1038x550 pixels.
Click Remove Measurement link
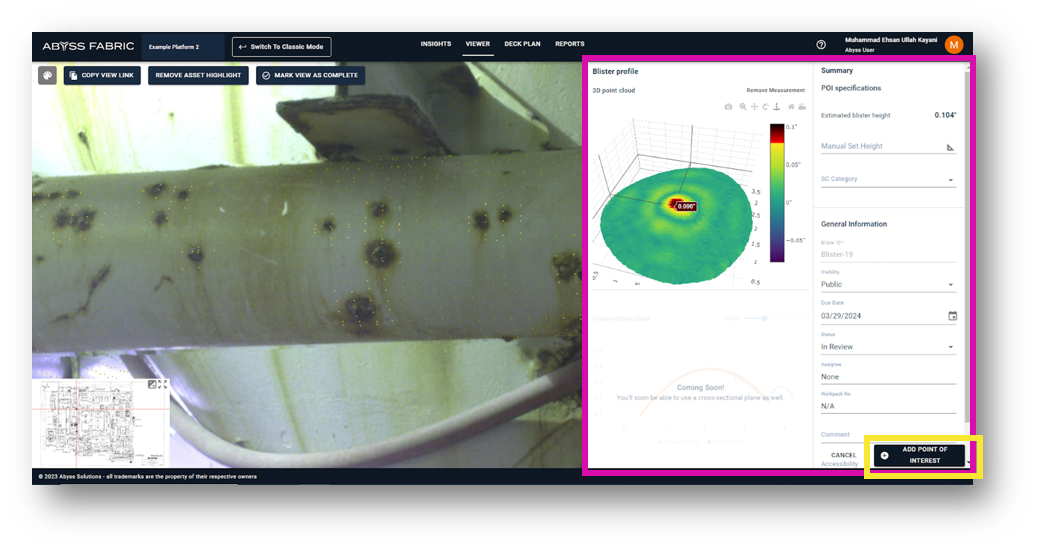point(775,90)
